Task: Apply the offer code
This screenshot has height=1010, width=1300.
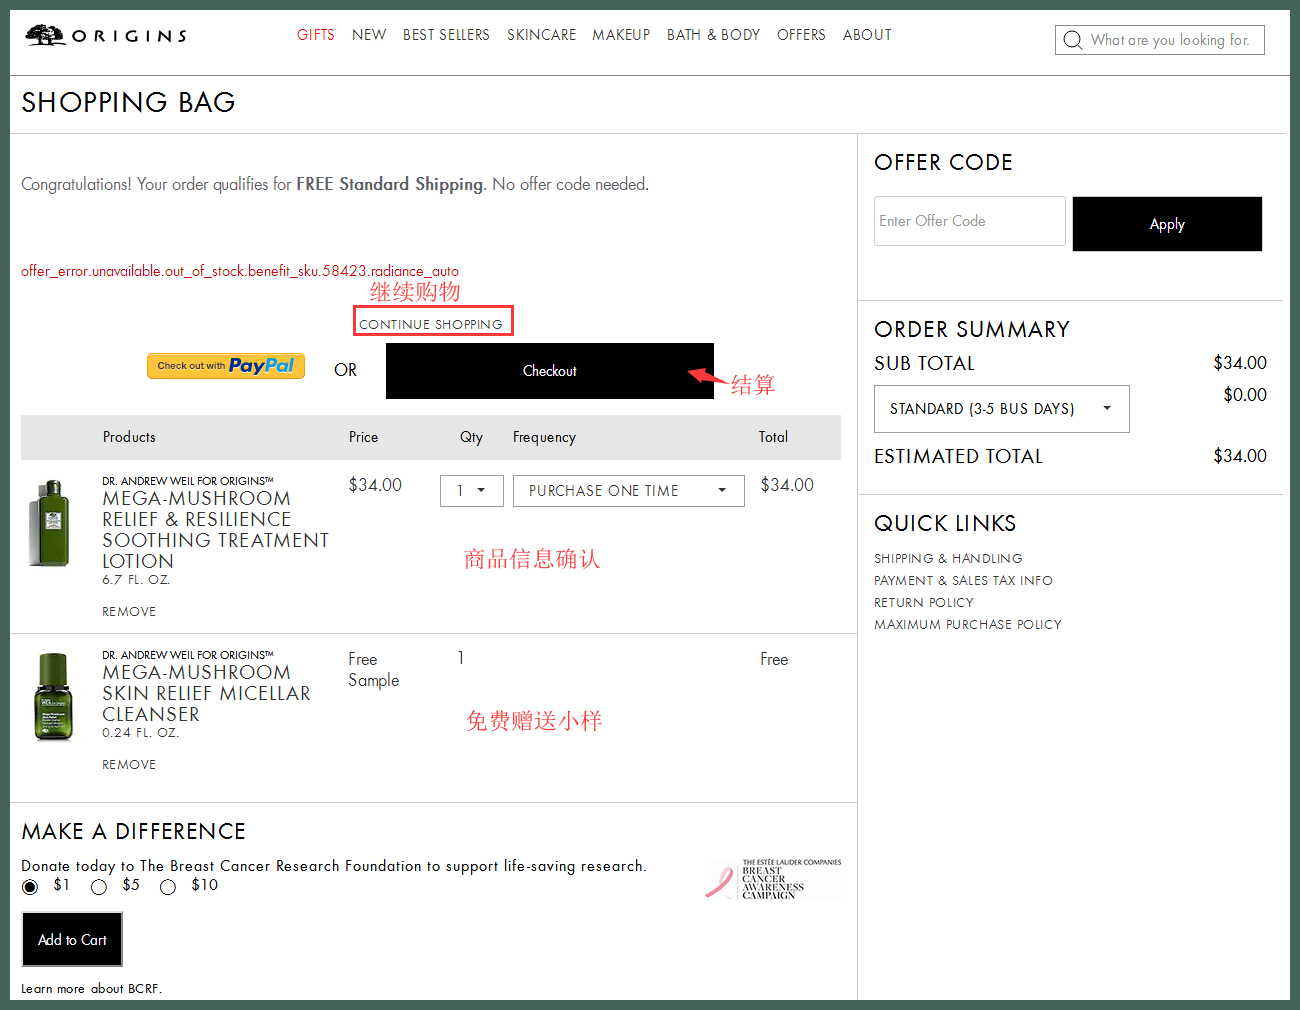Action: point(1167,224)
